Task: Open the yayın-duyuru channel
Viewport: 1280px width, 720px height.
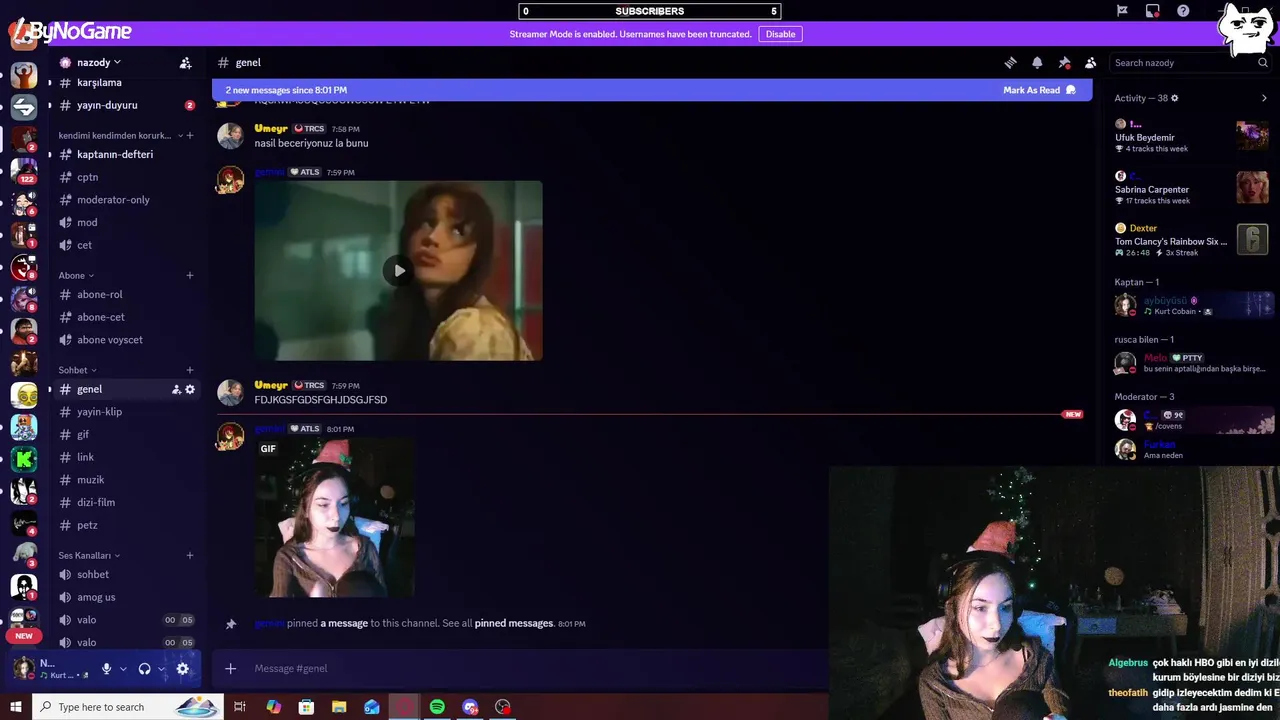Action: [125, 105]
